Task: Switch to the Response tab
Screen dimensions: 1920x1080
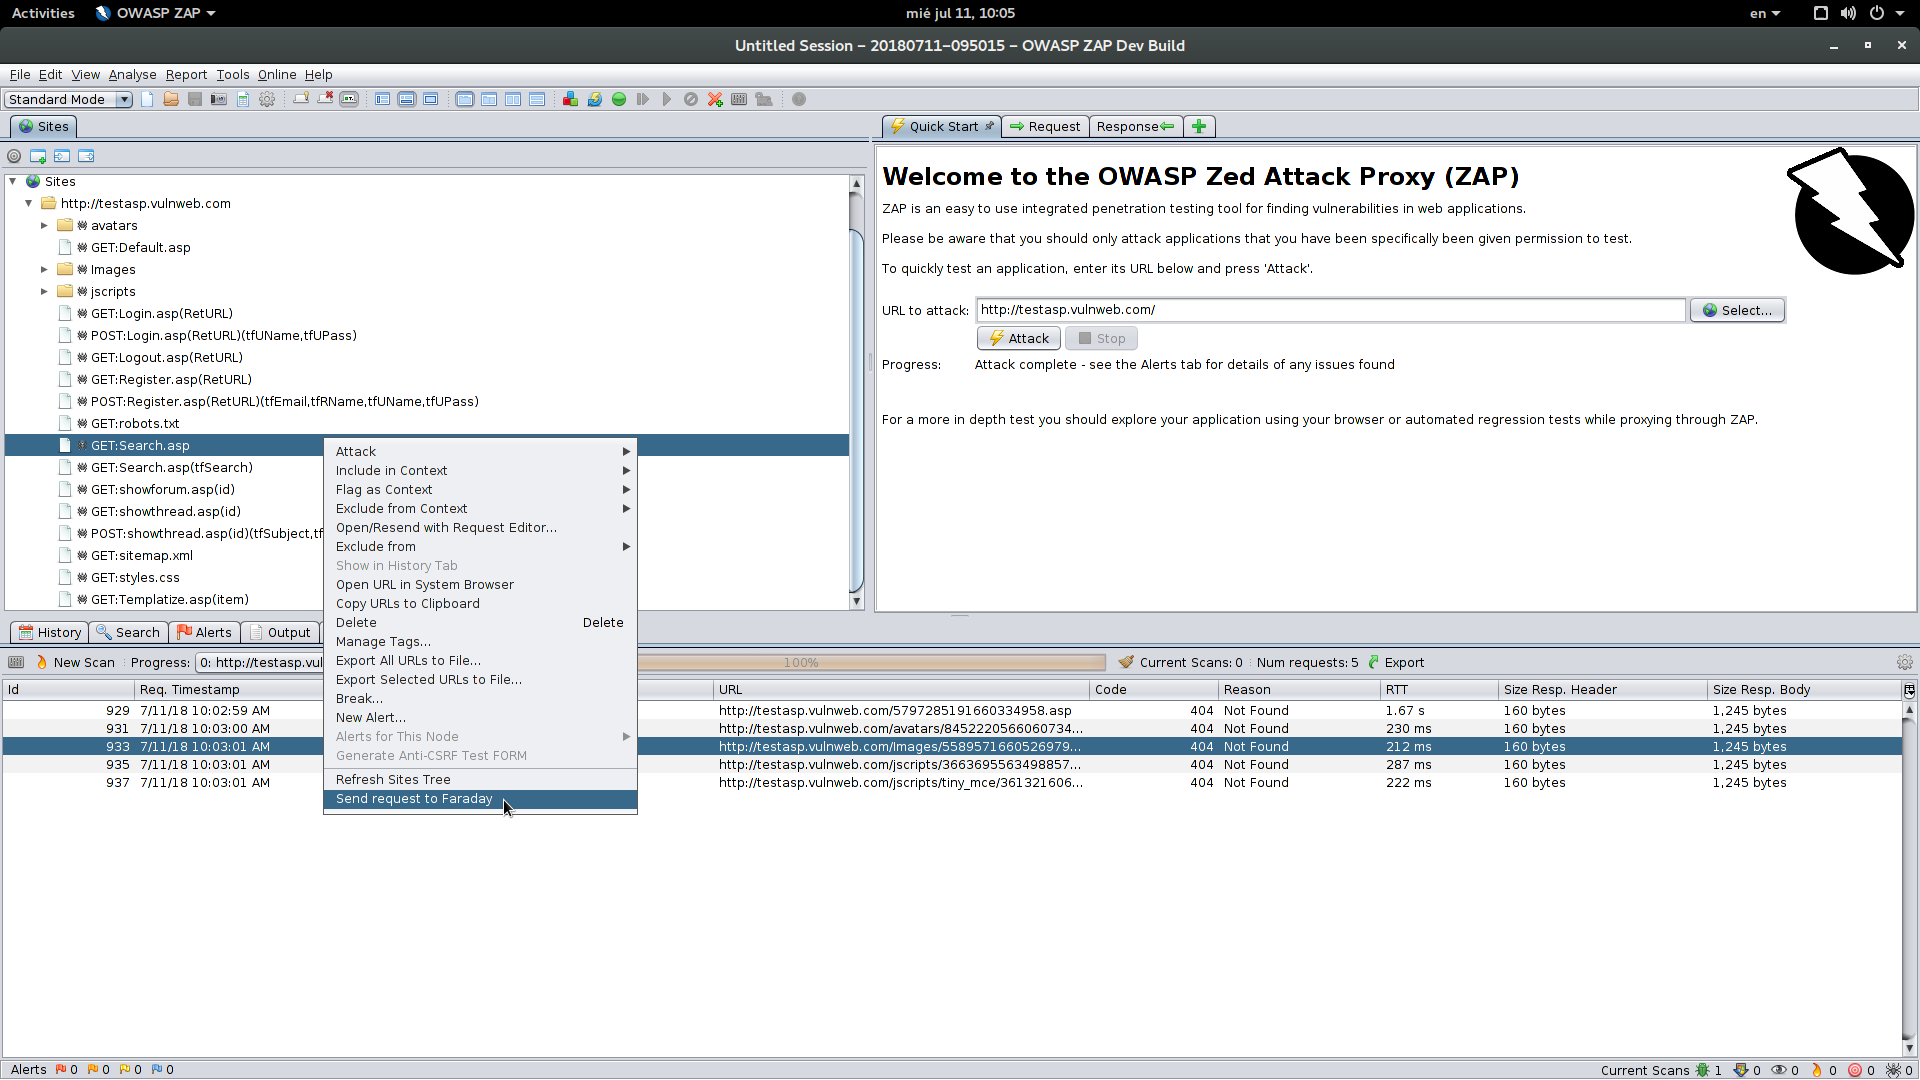Action: (x=1135, y=127)
